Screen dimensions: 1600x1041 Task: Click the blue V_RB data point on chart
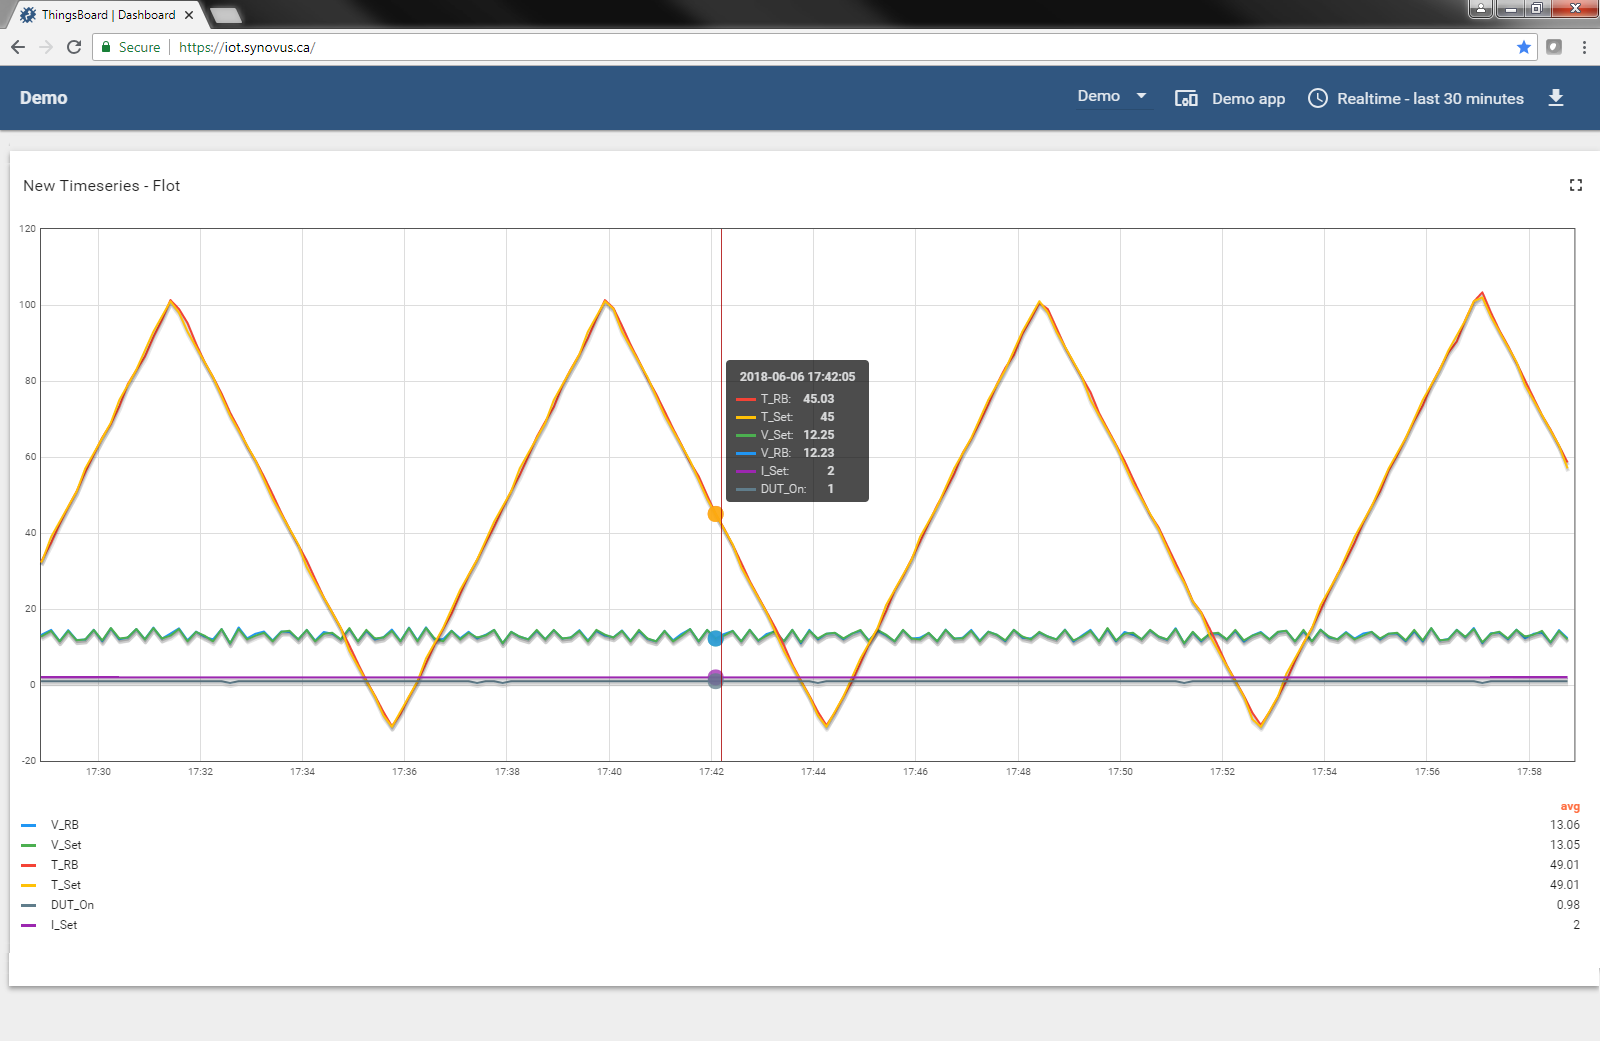(x=716, y=638)
